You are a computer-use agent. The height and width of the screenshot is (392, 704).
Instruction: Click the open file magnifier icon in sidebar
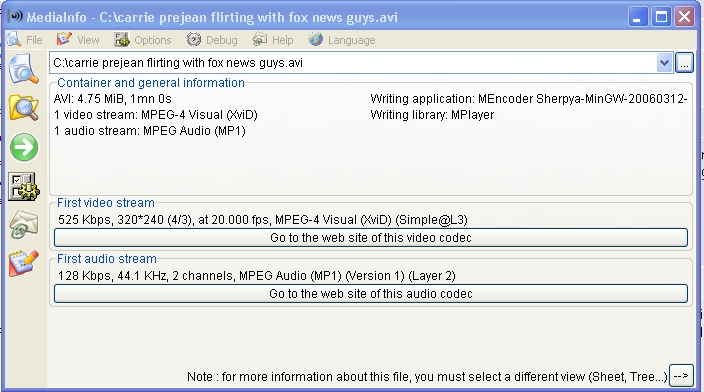coord(23,68)
